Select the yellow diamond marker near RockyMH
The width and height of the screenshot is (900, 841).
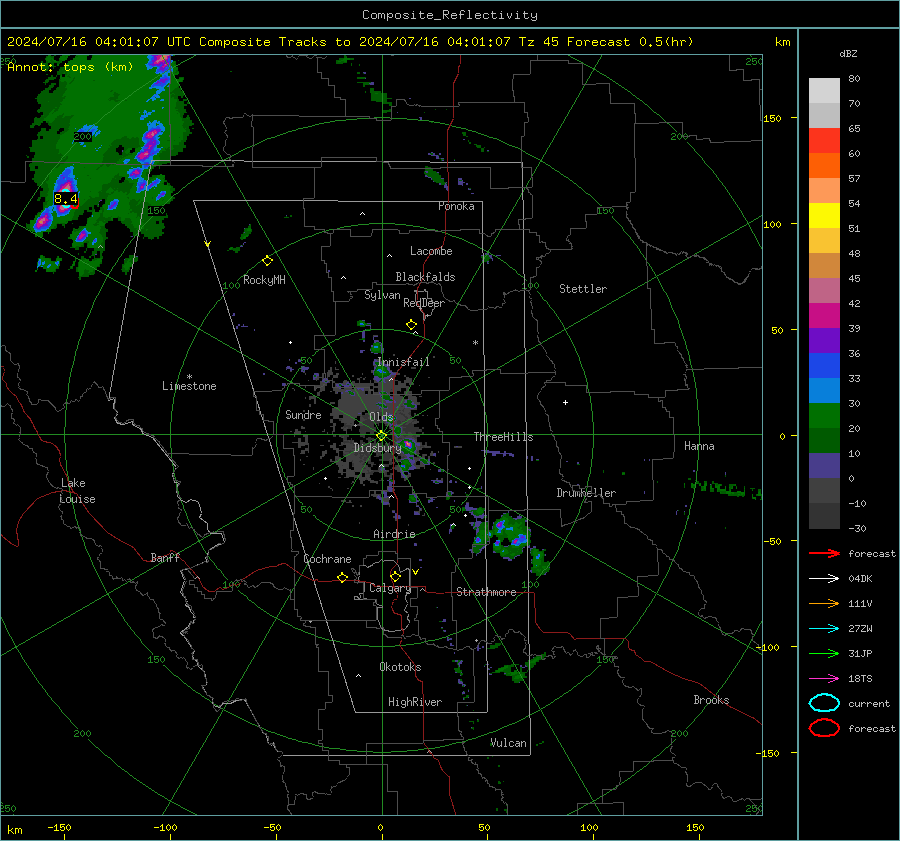tap(267, 261)
